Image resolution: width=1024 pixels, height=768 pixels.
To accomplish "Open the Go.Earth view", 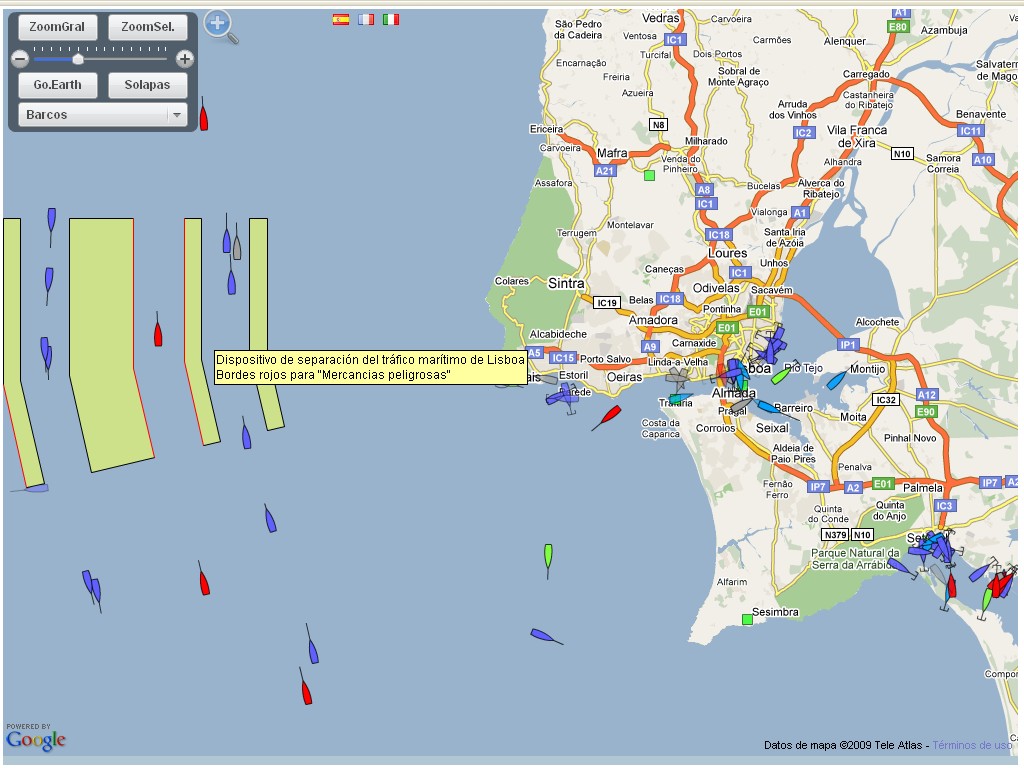I will tap(57, 85).
